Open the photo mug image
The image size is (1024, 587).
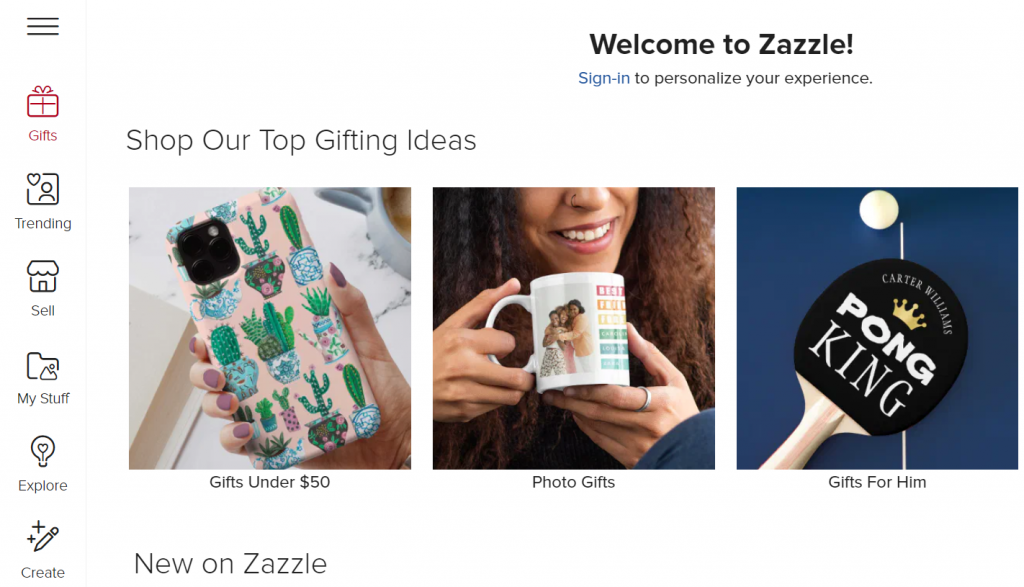(x=573, y=328)
